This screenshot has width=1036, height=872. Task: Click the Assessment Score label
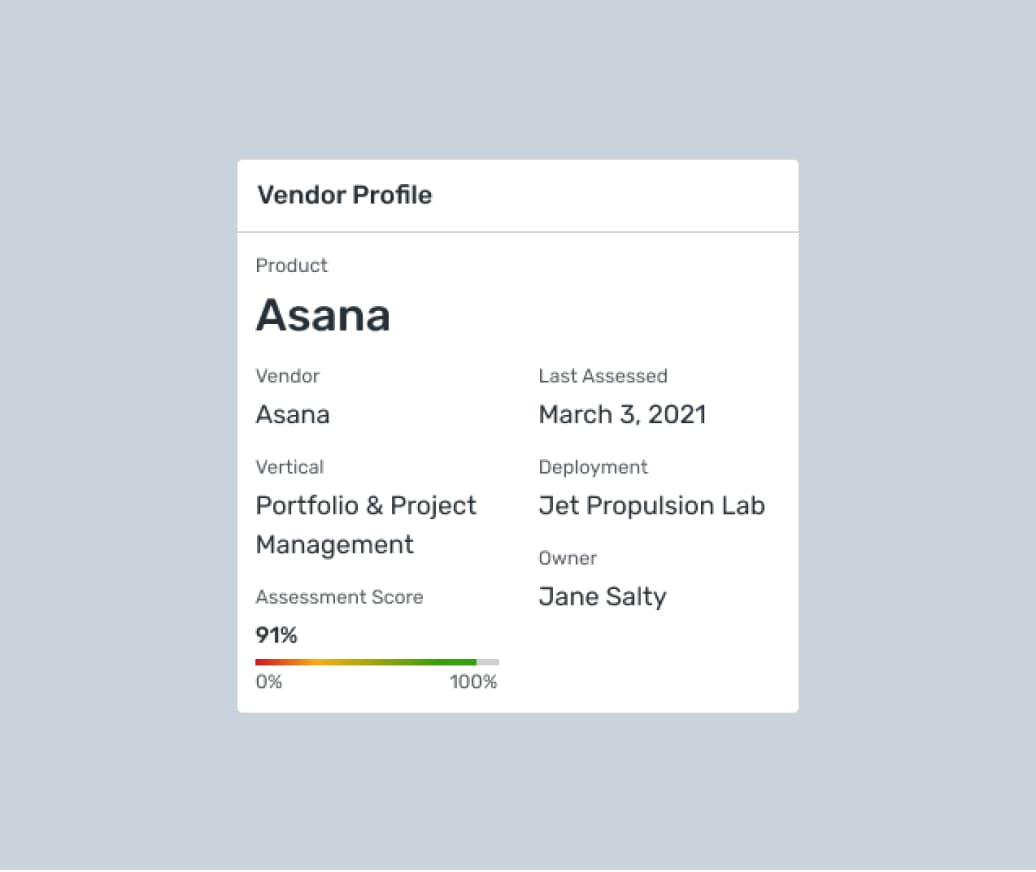pyautogui.click(x=339, y=597)
